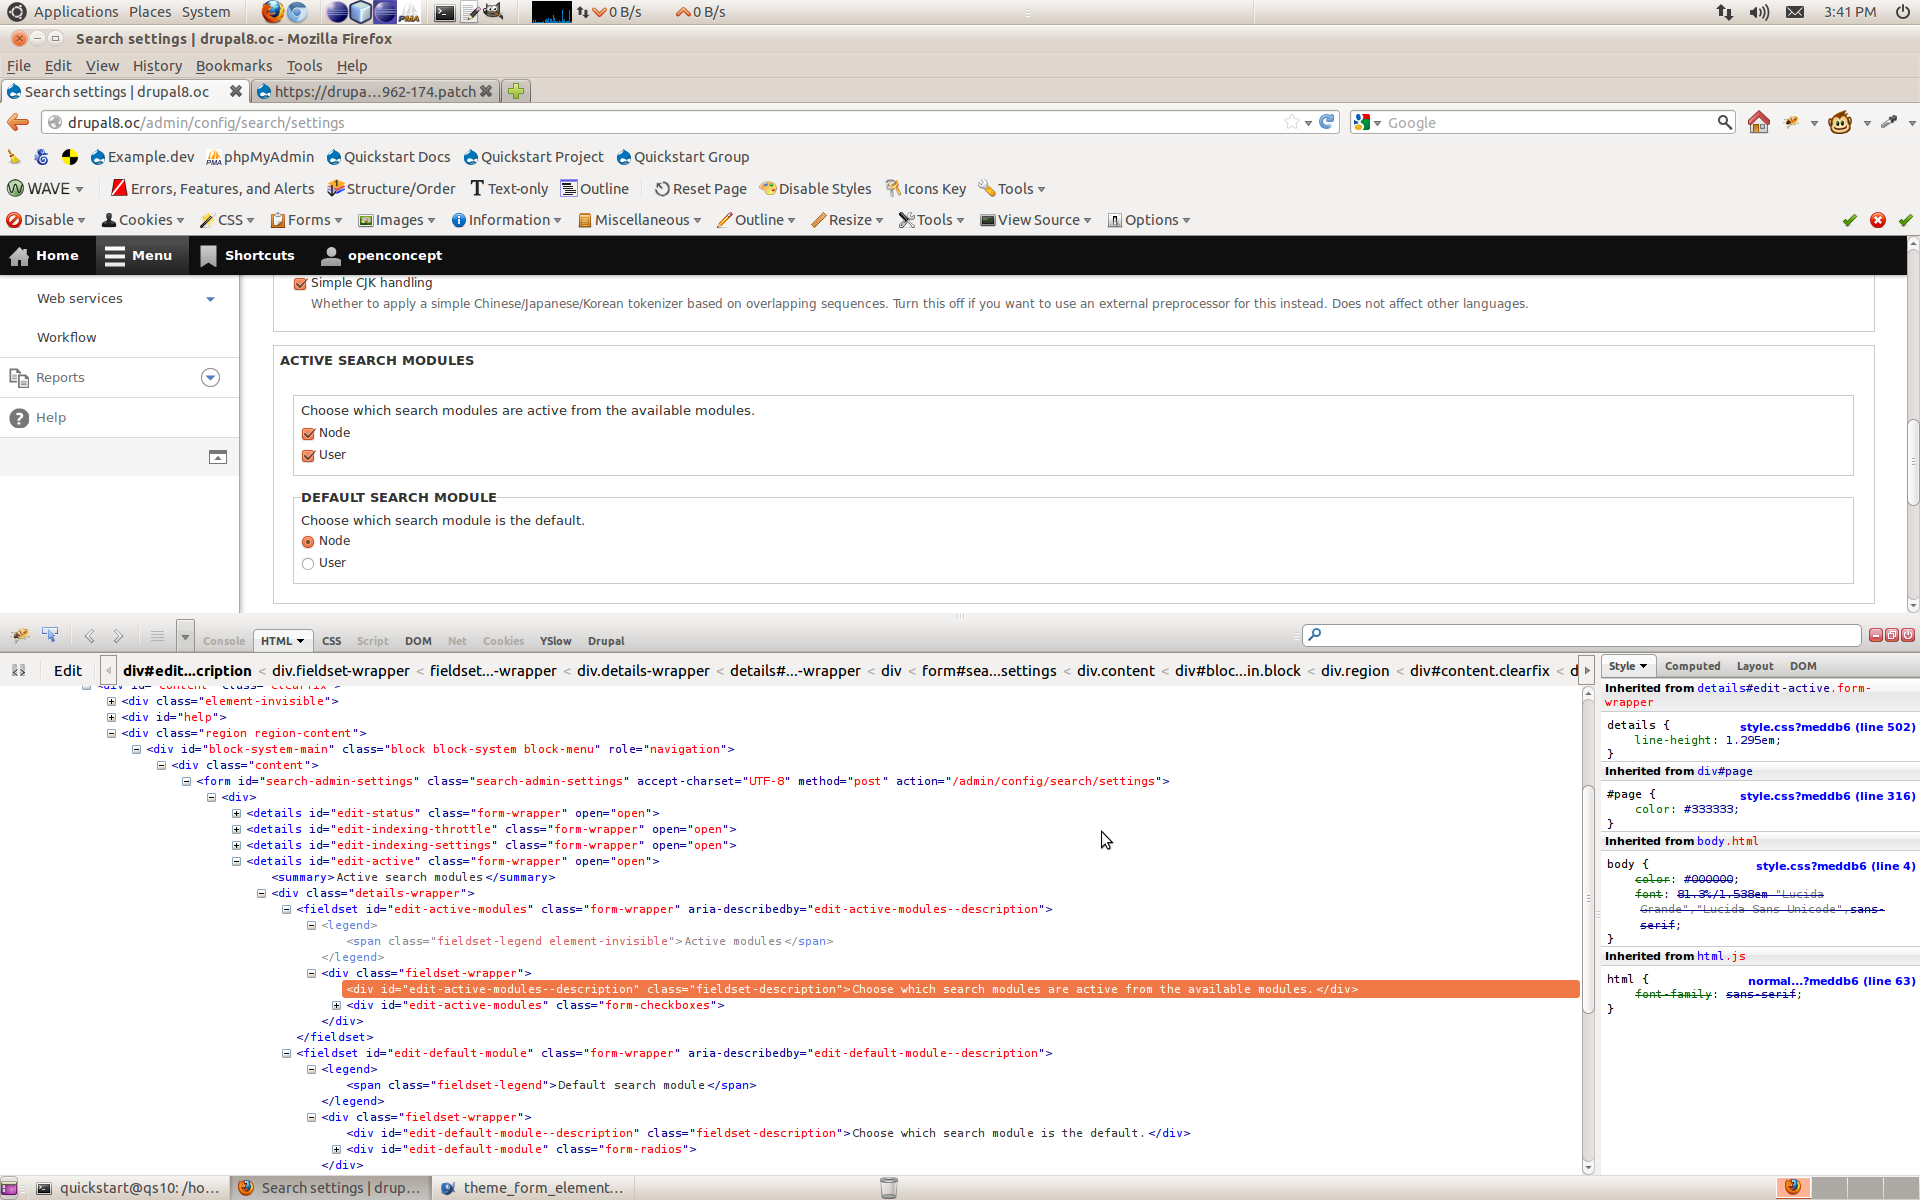This screenshot has height=1200, width=1920.
Task: Expand edit-active-modules form-checkboxes div
Action: tap(337, 1005)
